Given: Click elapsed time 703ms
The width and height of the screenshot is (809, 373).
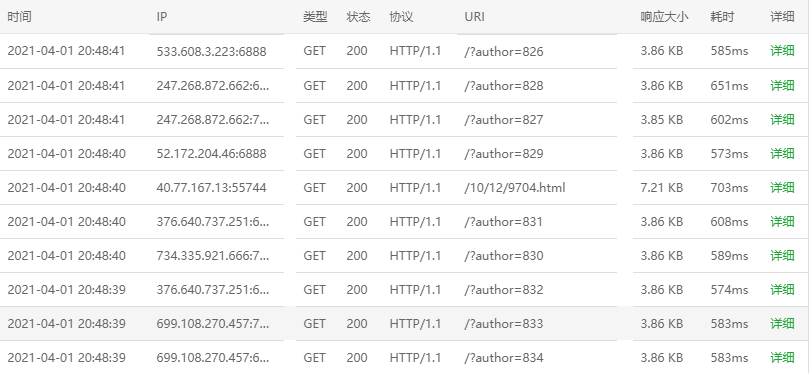Looking at the screenshot, I should (729, 187).
